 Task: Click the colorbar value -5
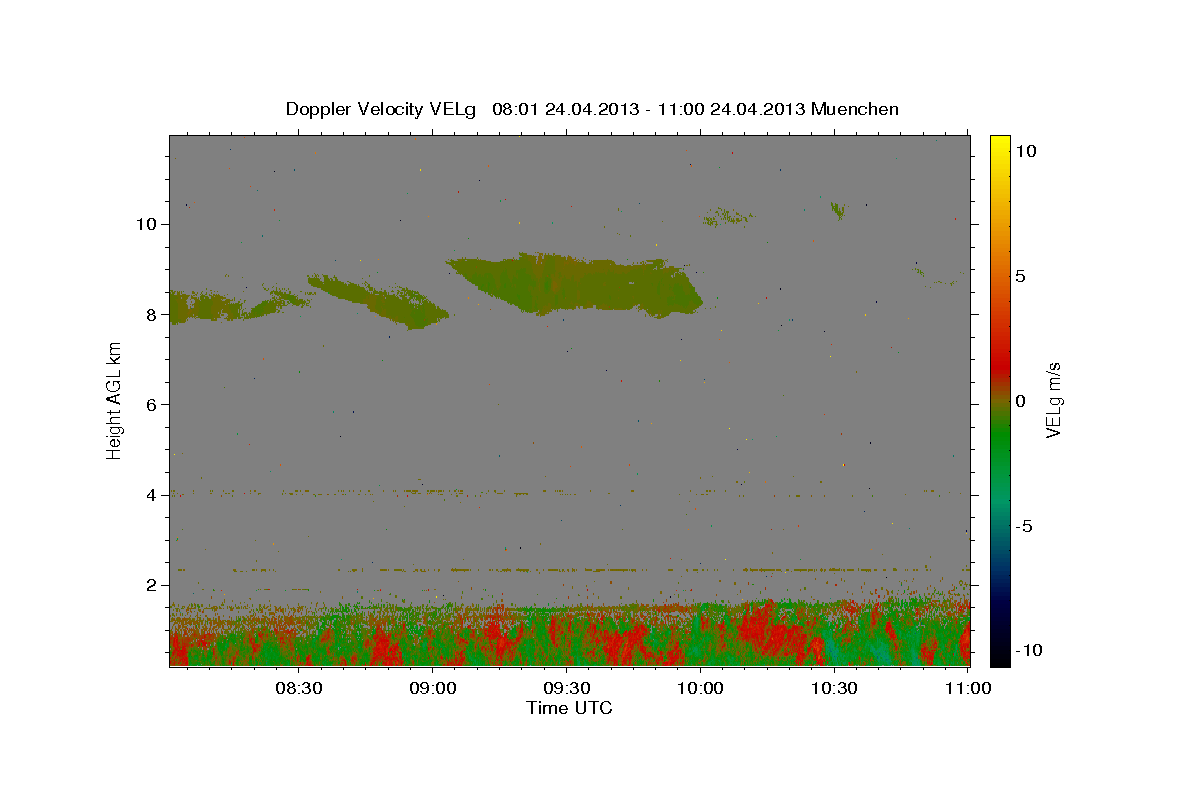point(1024,526)
